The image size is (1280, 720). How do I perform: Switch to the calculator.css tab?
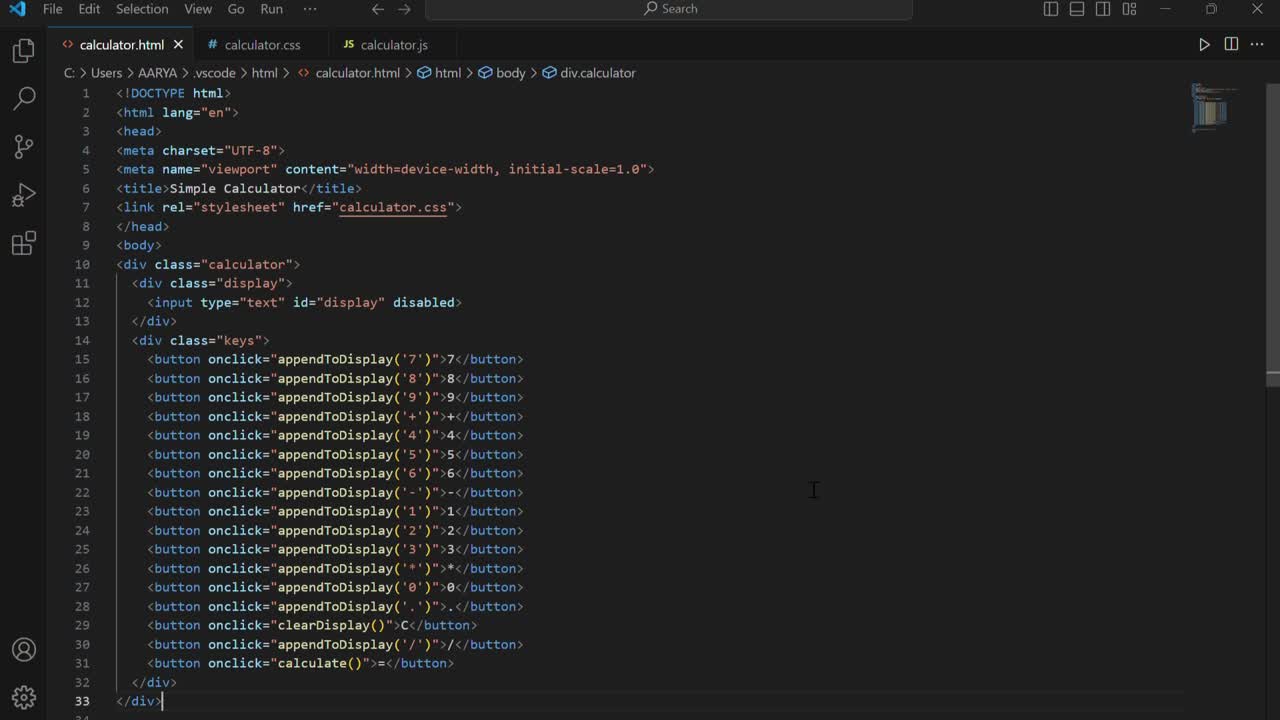[x=262, y=45]
